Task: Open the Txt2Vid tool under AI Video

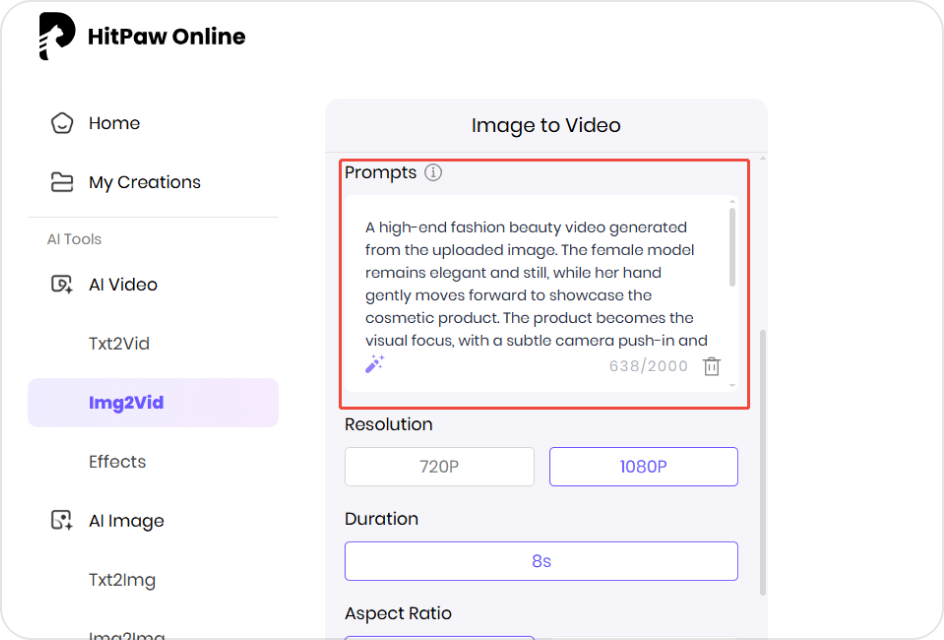Action: pyautogui.click(x=119, y=344)
